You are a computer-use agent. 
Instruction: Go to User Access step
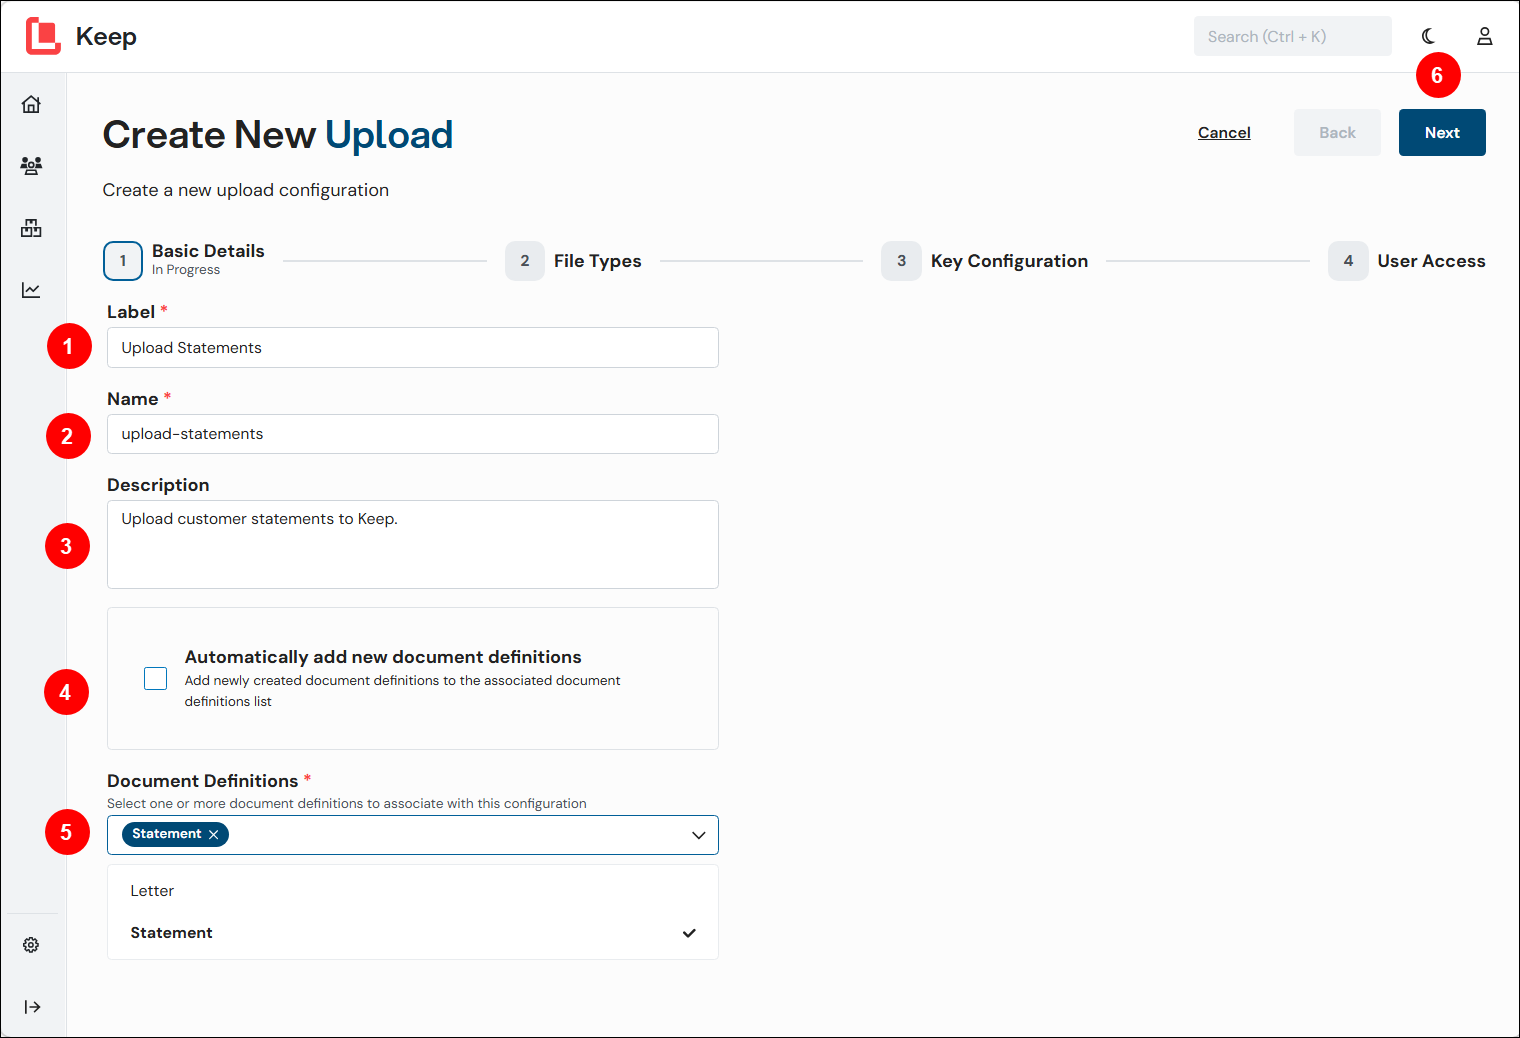(x=1407, y=261)
